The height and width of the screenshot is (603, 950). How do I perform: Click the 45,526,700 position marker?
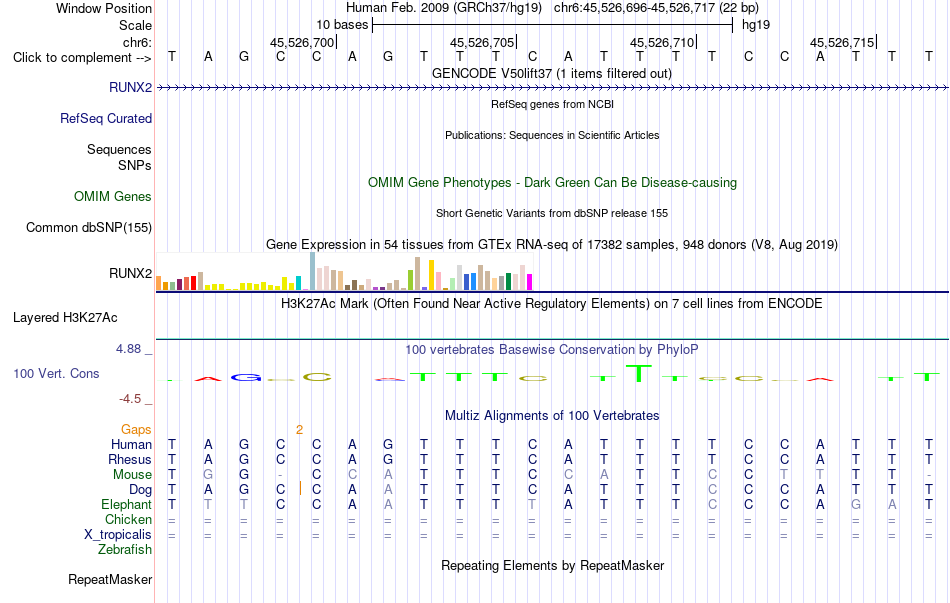click(x=302, y=42)
